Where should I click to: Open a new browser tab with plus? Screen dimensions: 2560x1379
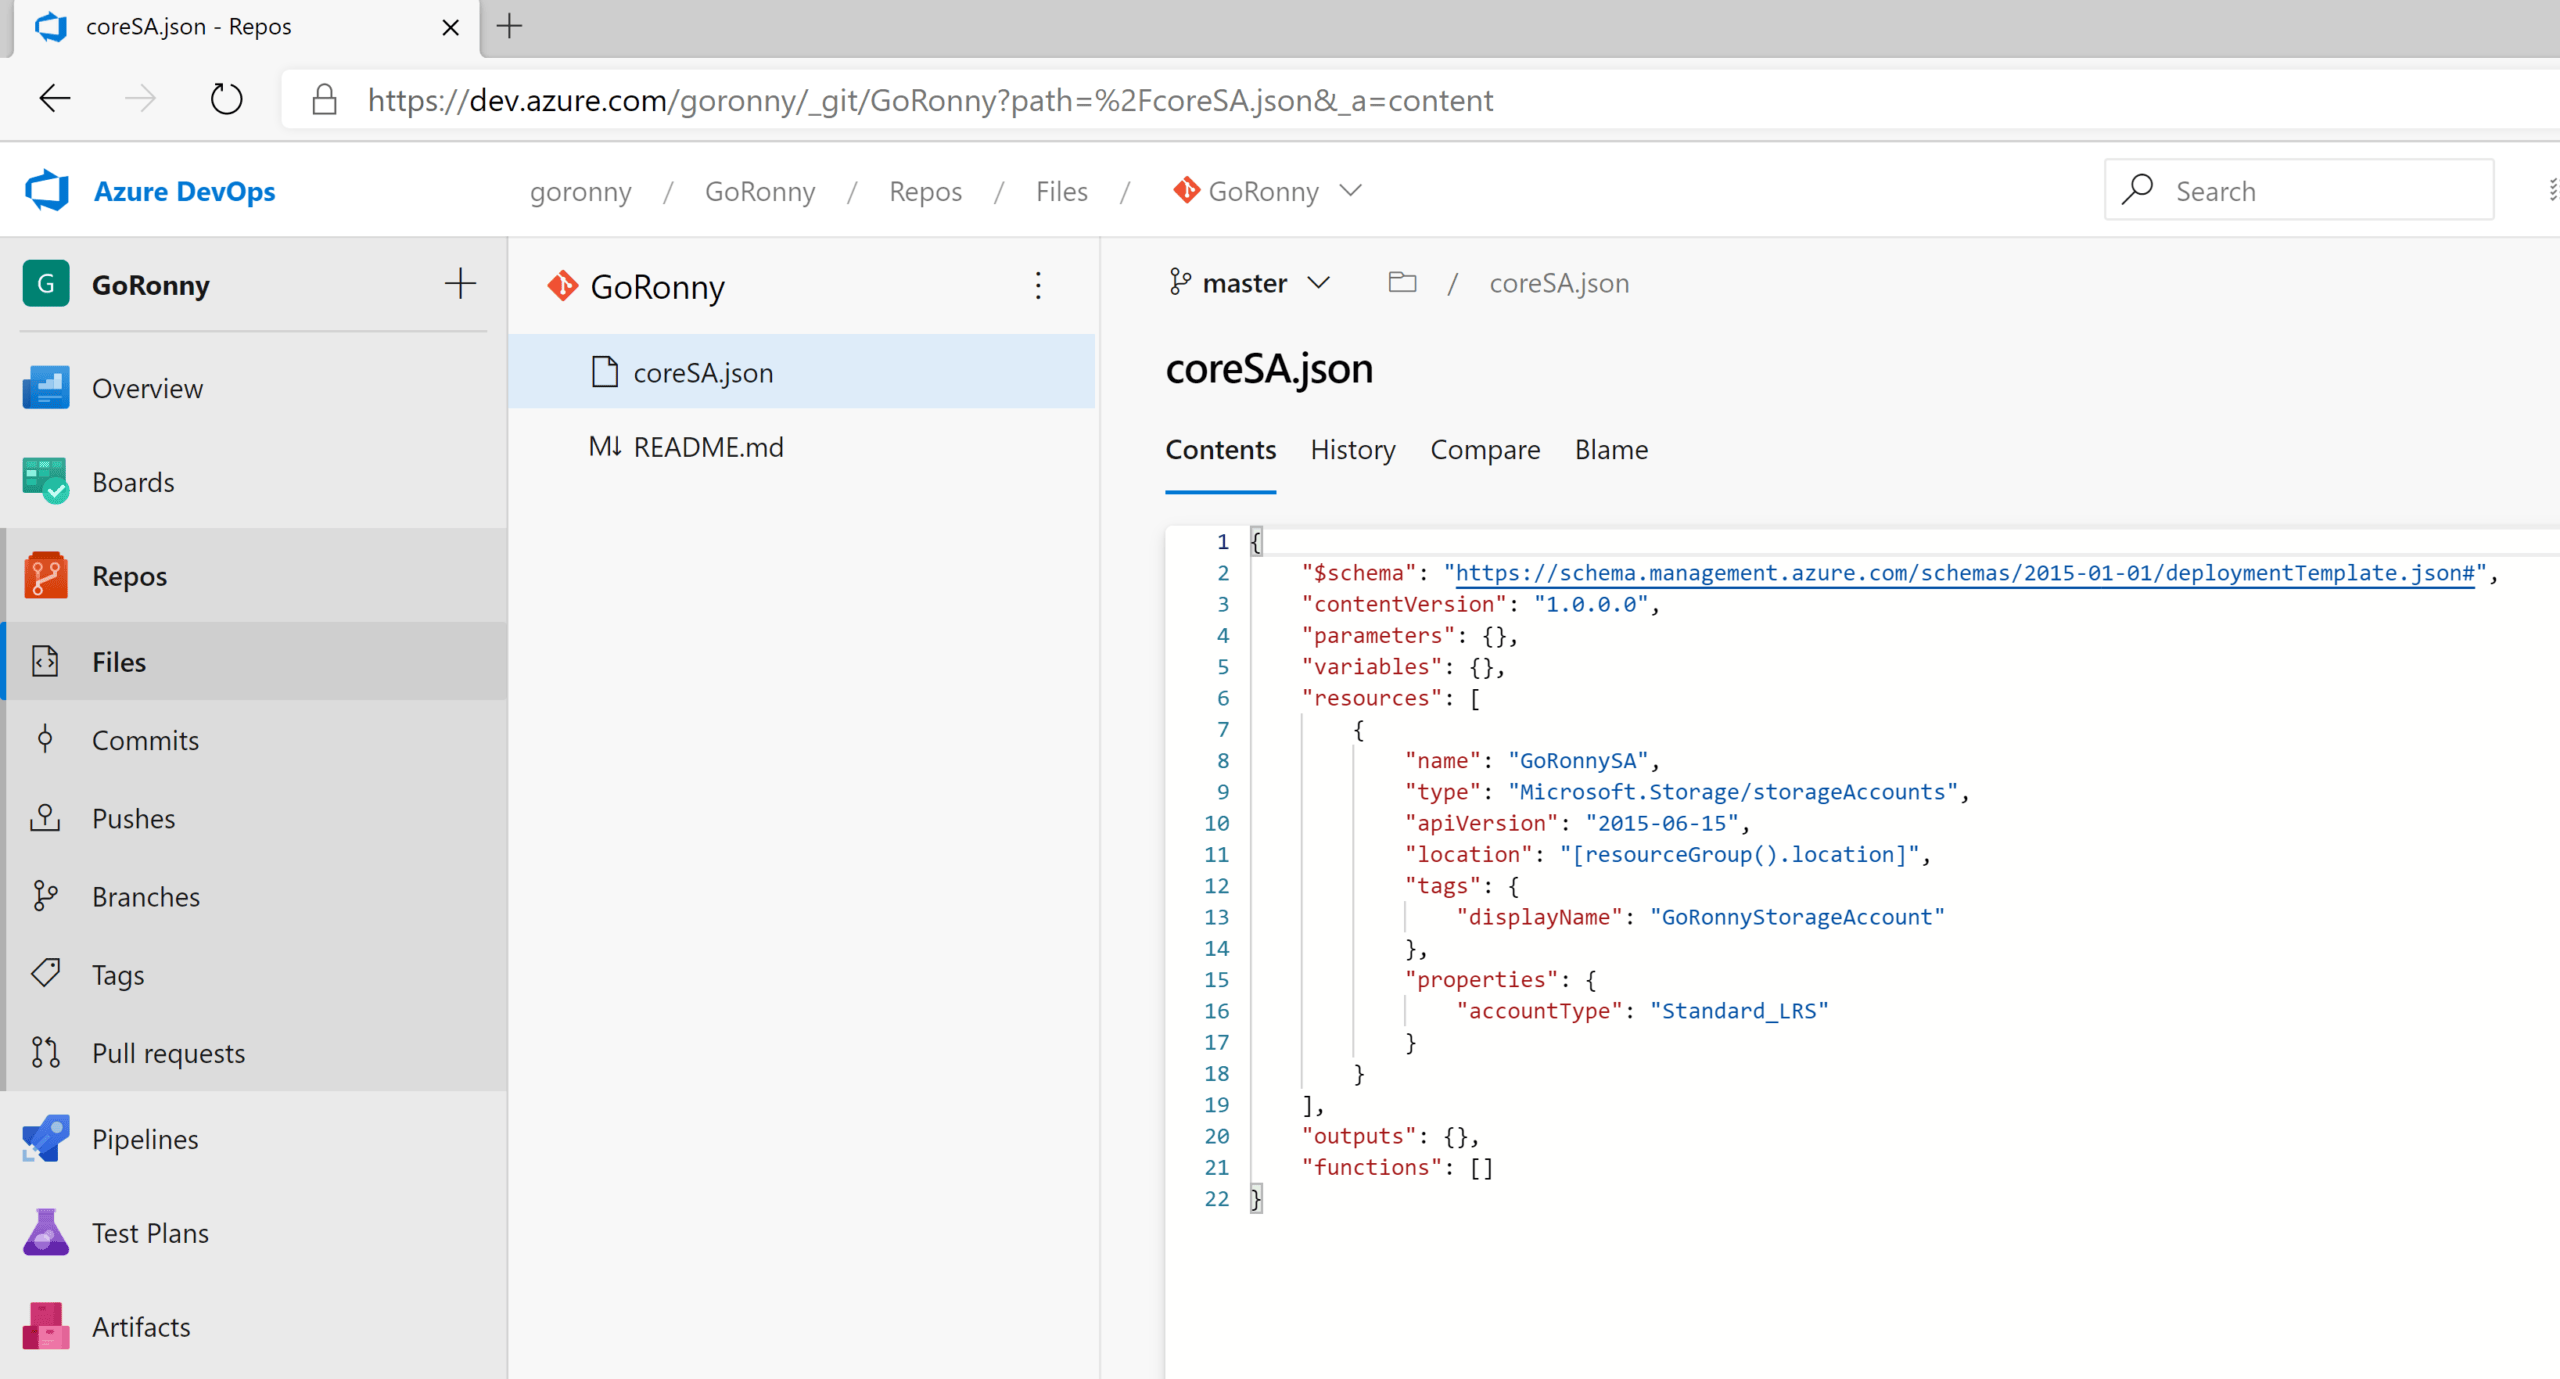click(x=509, y=26)
